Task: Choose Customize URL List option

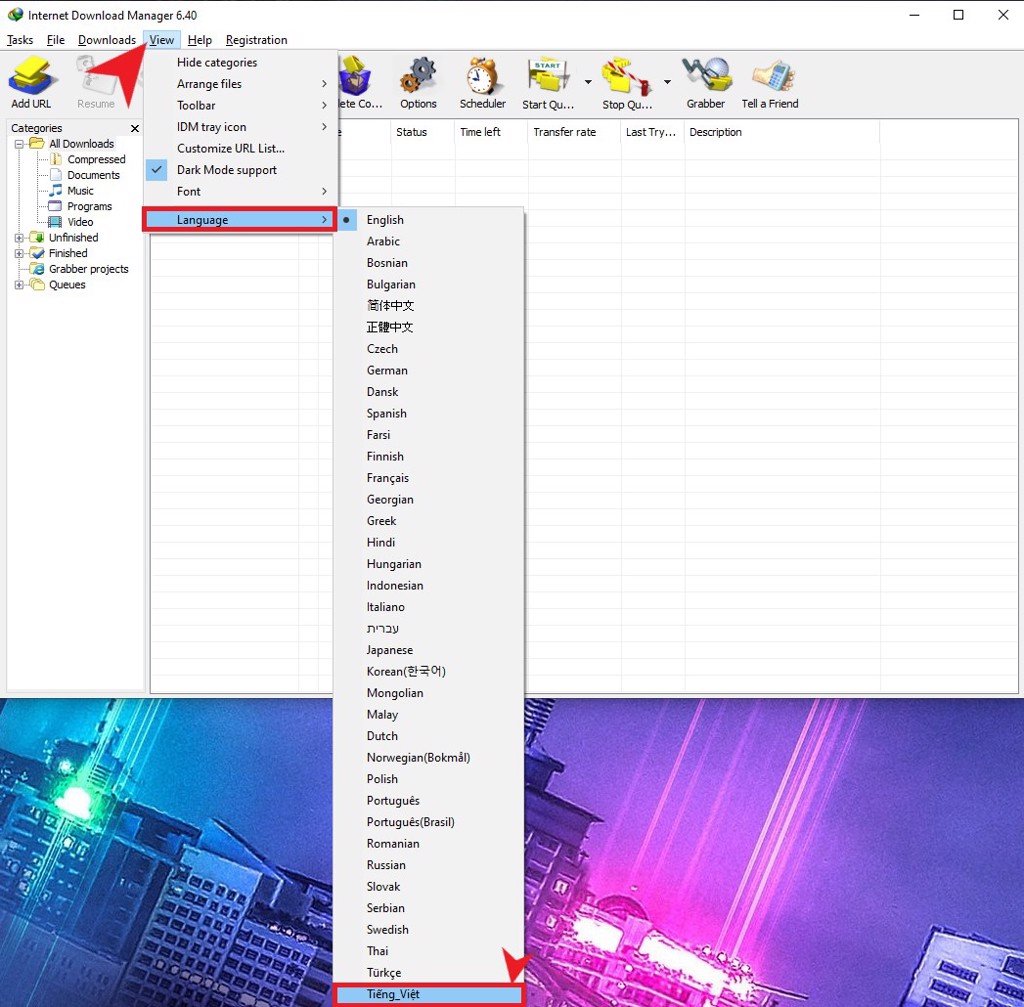Action: coord(240,148)
